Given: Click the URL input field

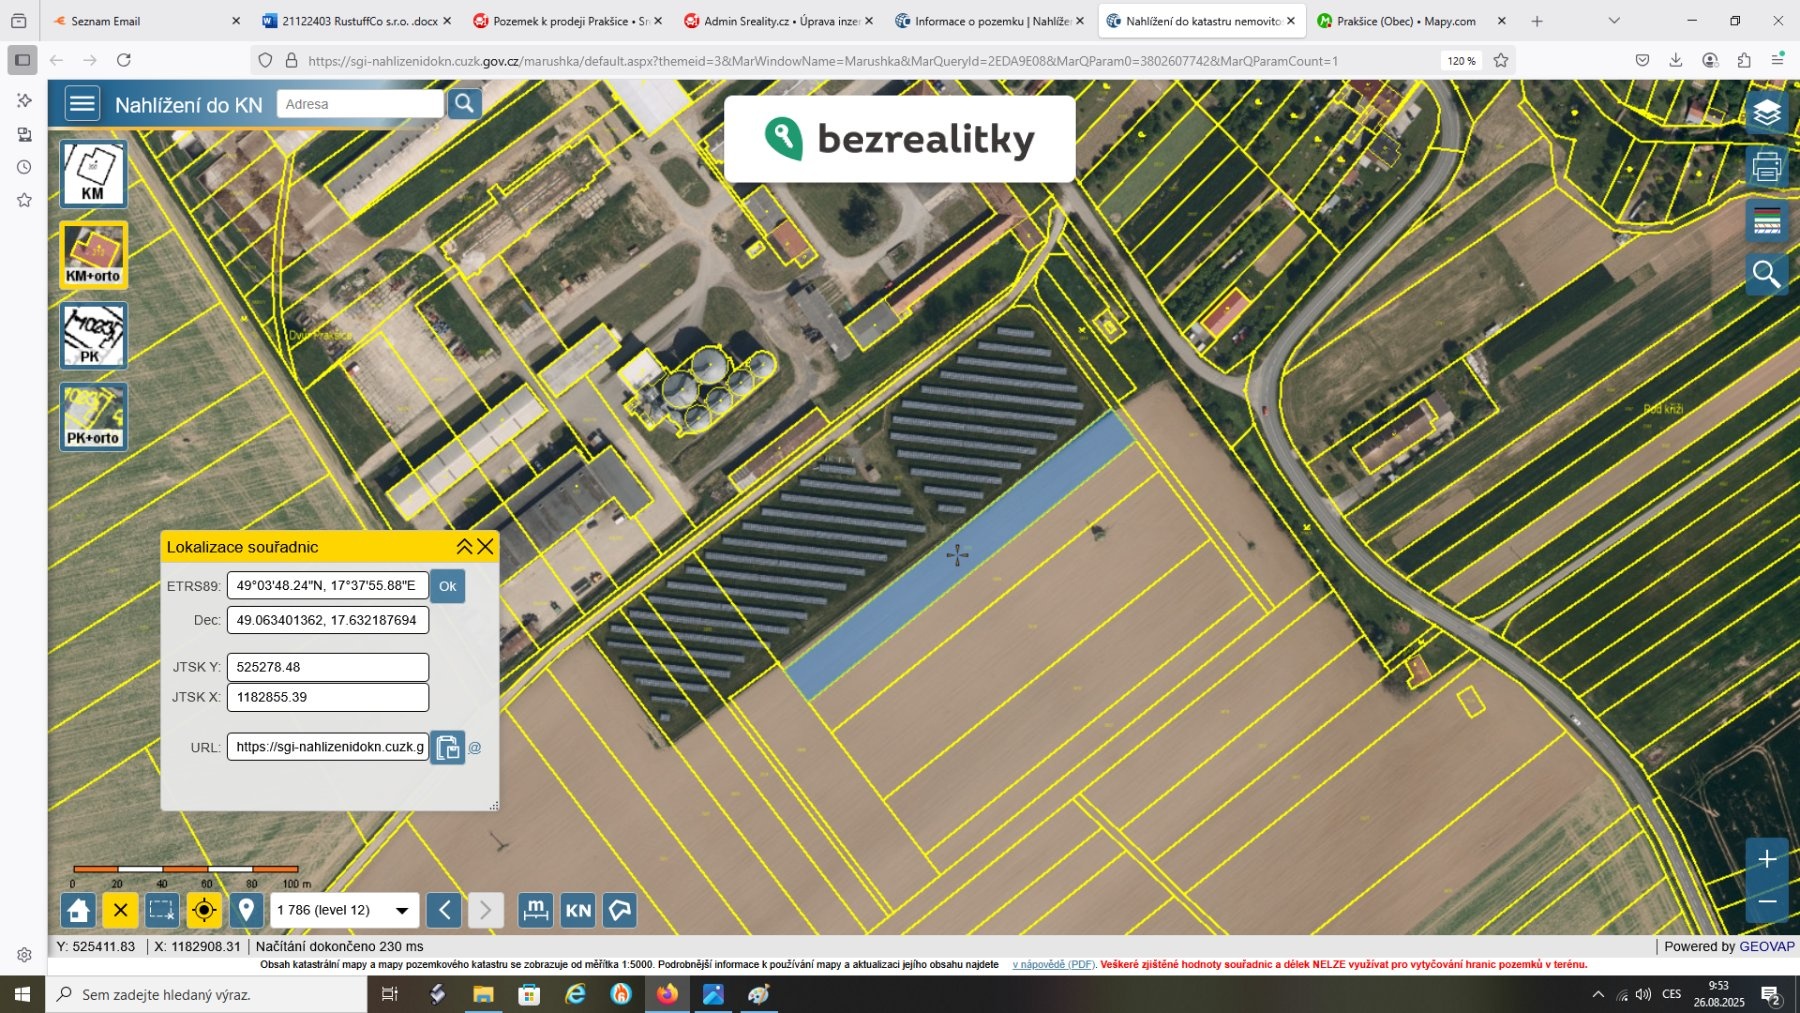Looking at the screenshot, I should pos(328,747).
